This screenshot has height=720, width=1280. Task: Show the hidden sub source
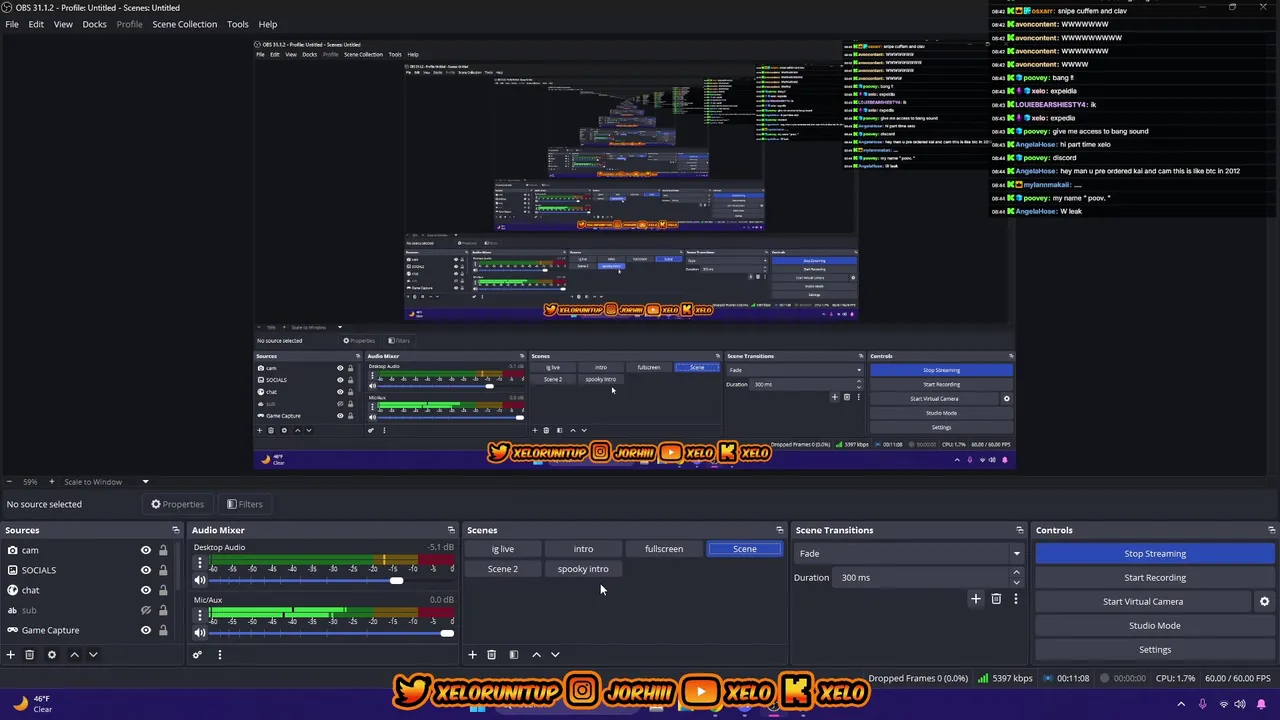146,610
